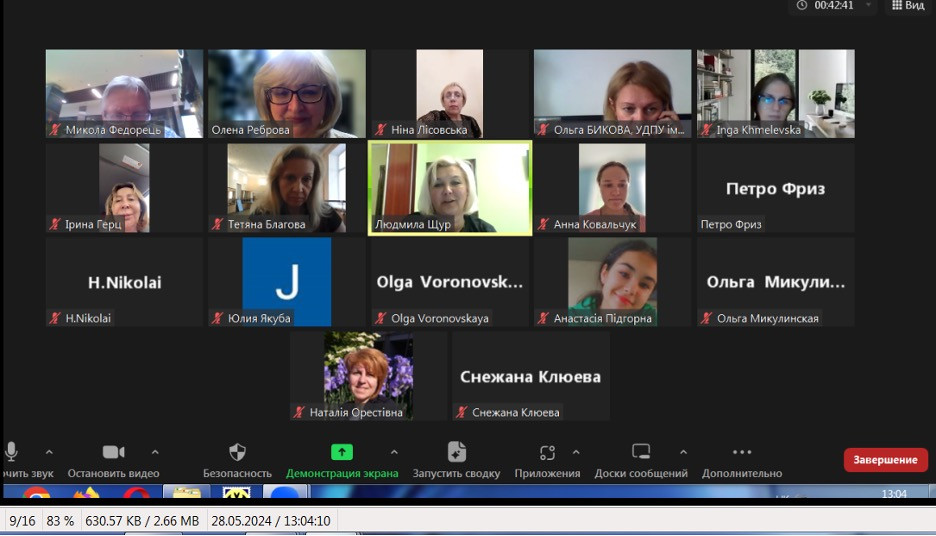
Task: Click muted mic icon on Inga Khmelevska label
Action: (x=707, y=130)
